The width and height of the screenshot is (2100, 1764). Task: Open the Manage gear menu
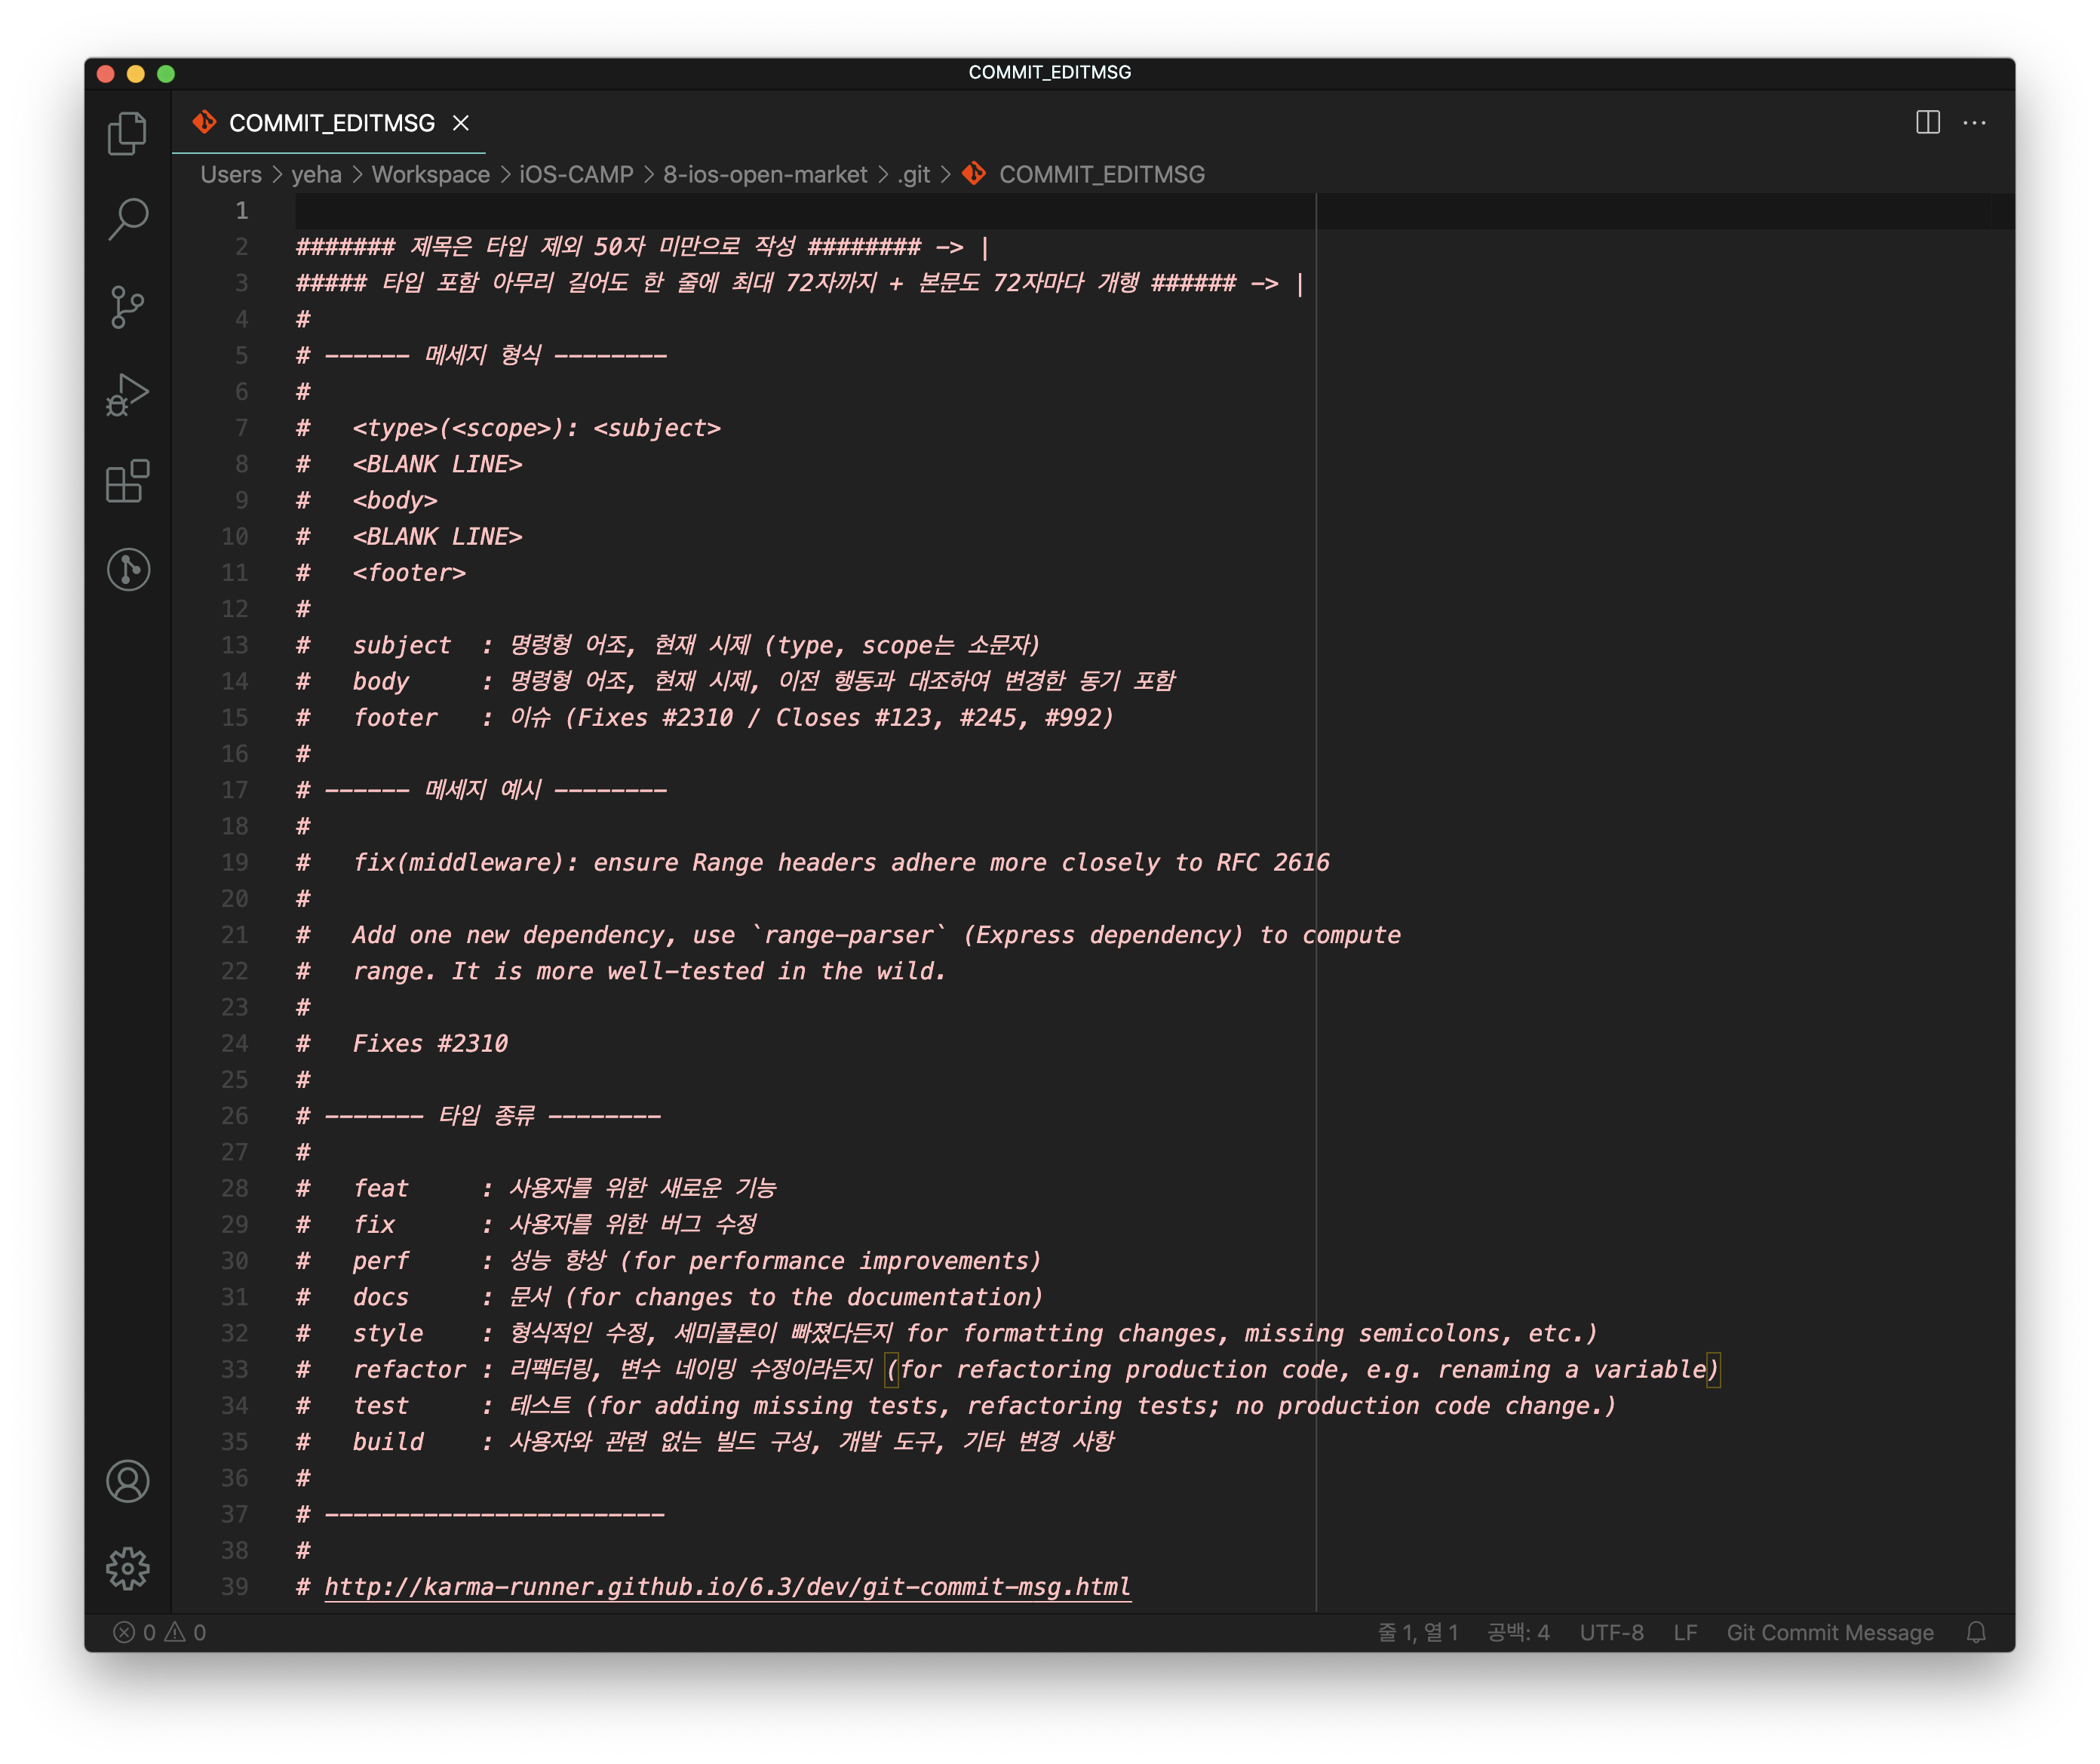127,1568
